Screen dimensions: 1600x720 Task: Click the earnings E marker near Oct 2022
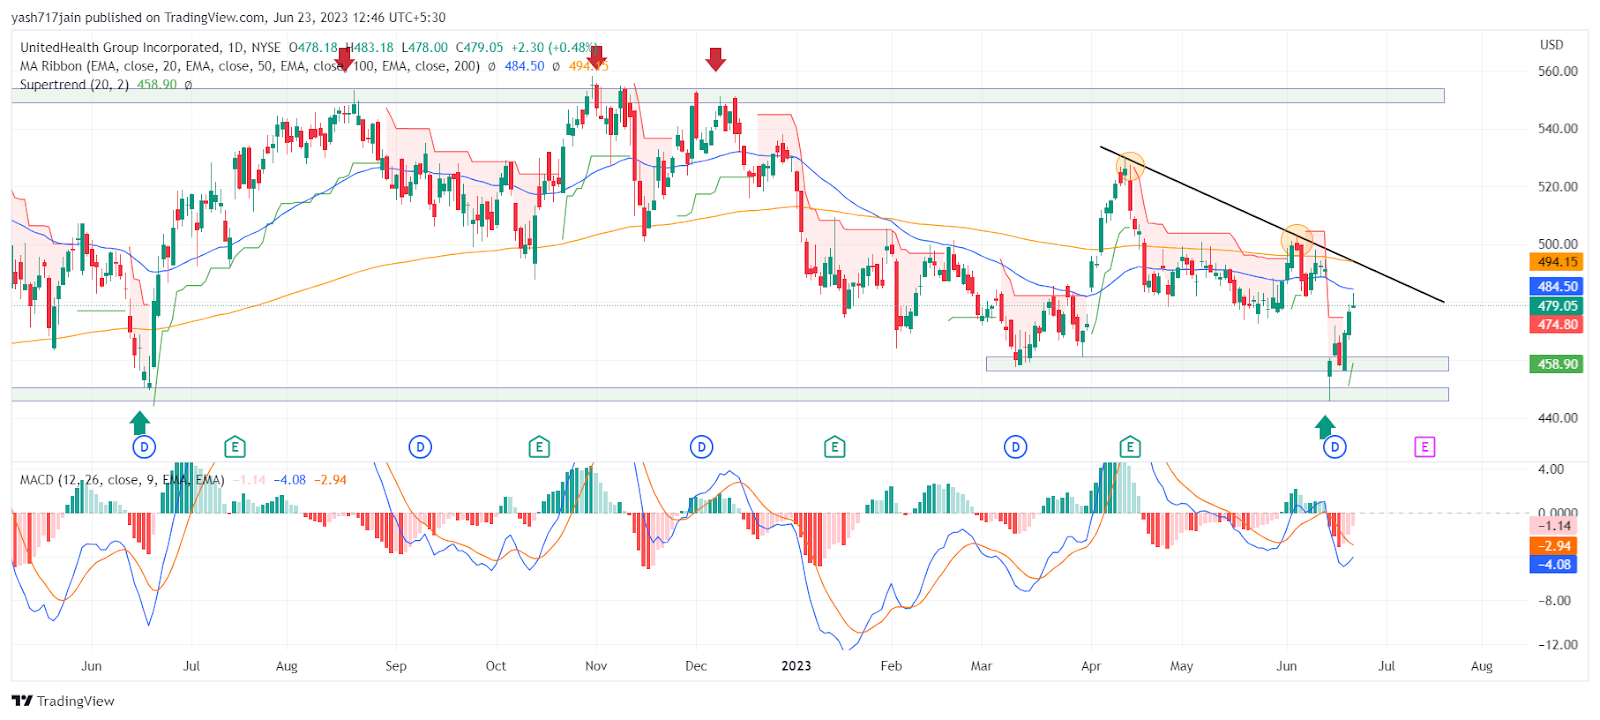click(539, 447)
